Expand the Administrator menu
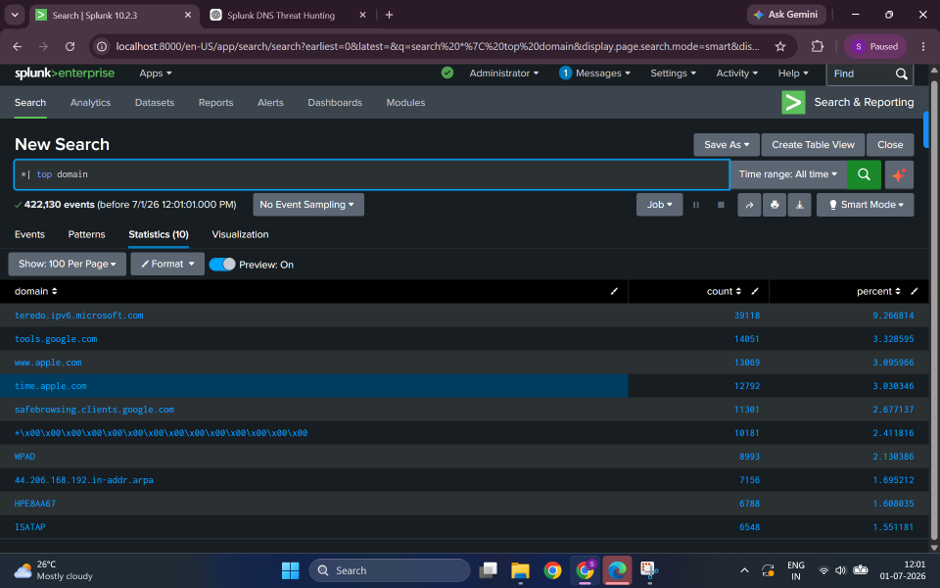The width and height of the screenshot is (940, 588). coord(504,73)
